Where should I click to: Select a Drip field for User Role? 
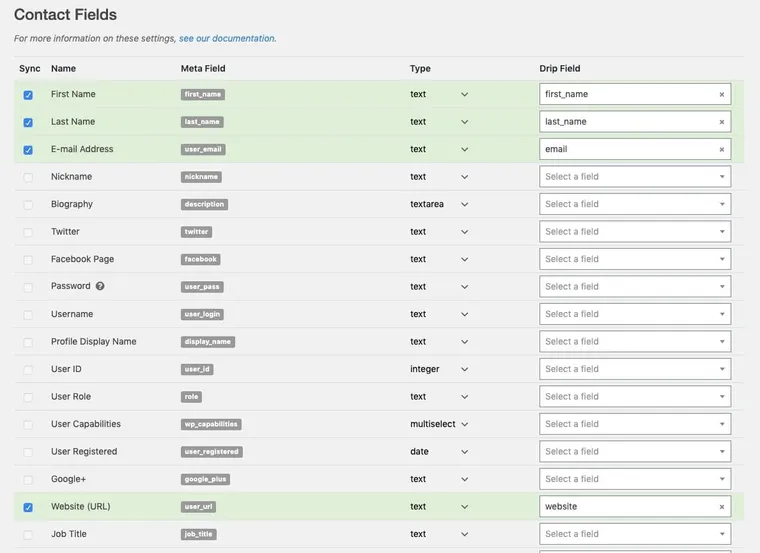(x=635, y=396)
